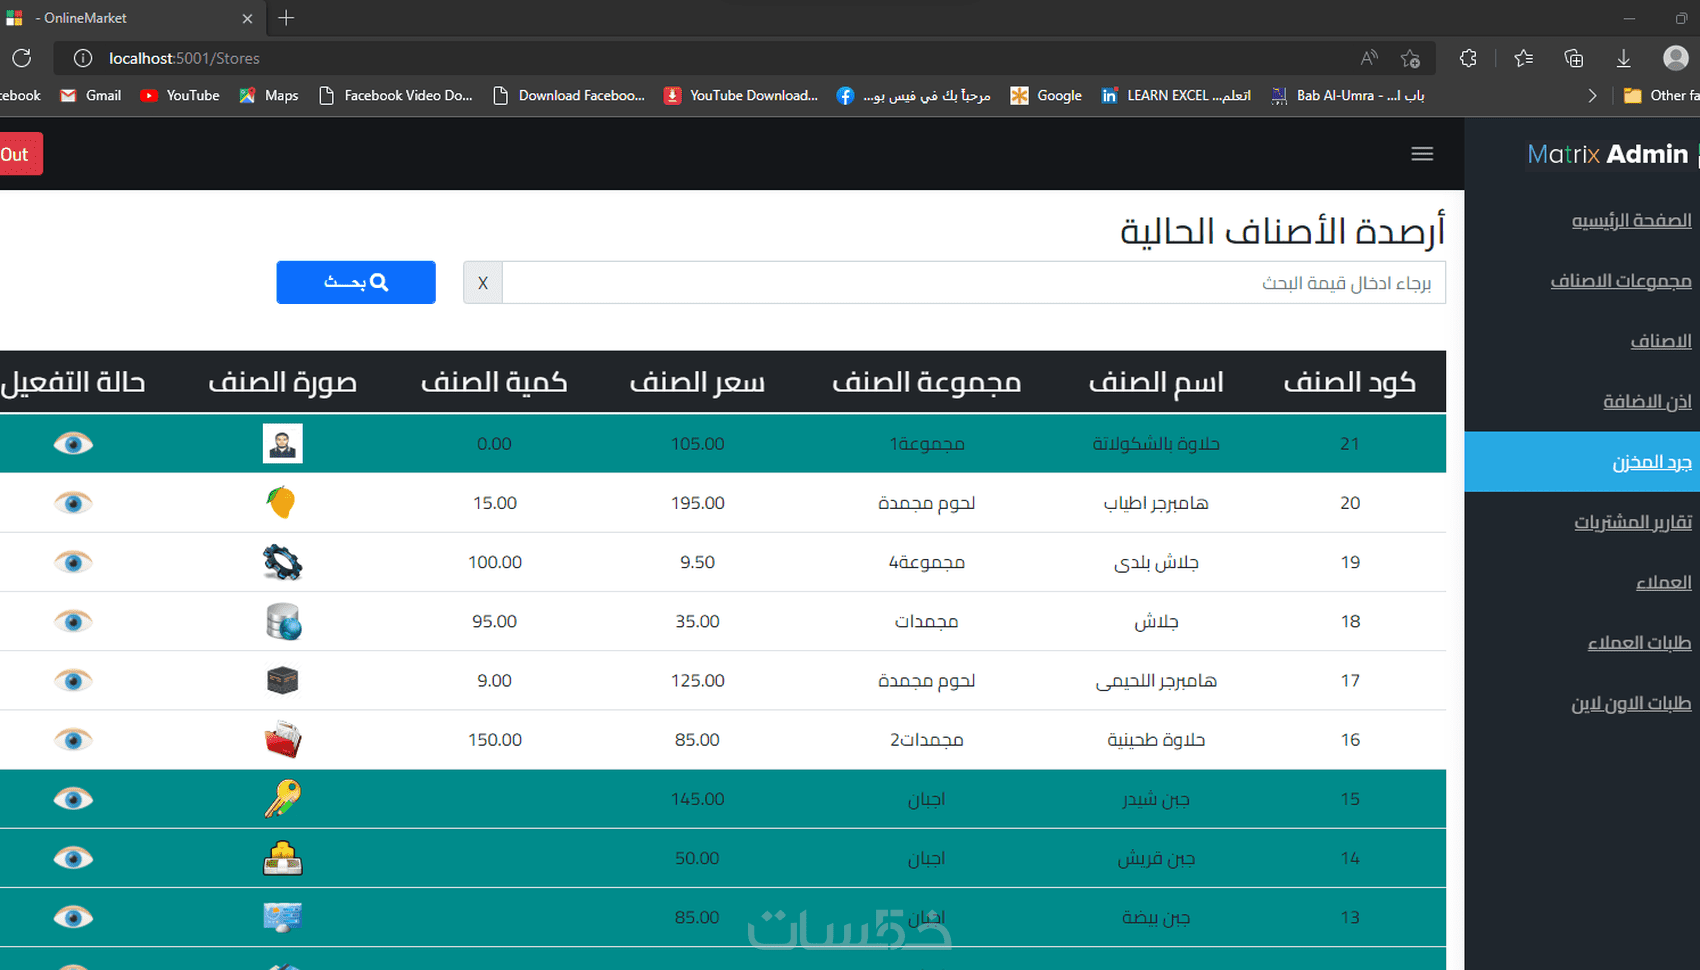Click the product image for item 21
Viewport: 1700px width, 970px height.
(283, 443)
